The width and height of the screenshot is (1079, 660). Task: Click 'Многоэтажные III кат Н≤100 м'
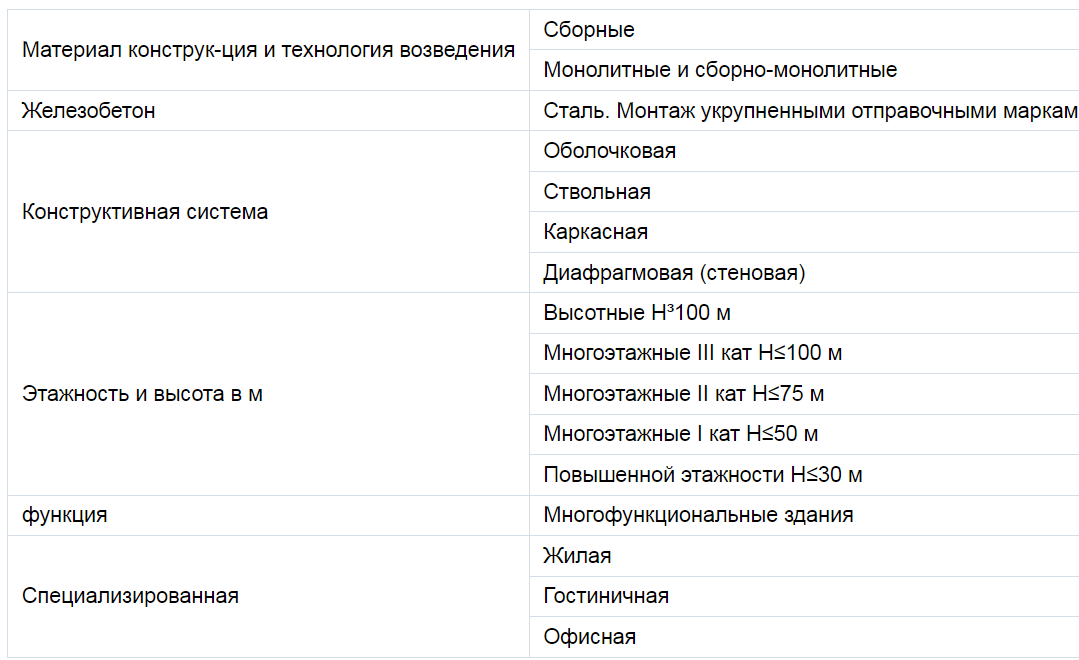coord(804,353)
